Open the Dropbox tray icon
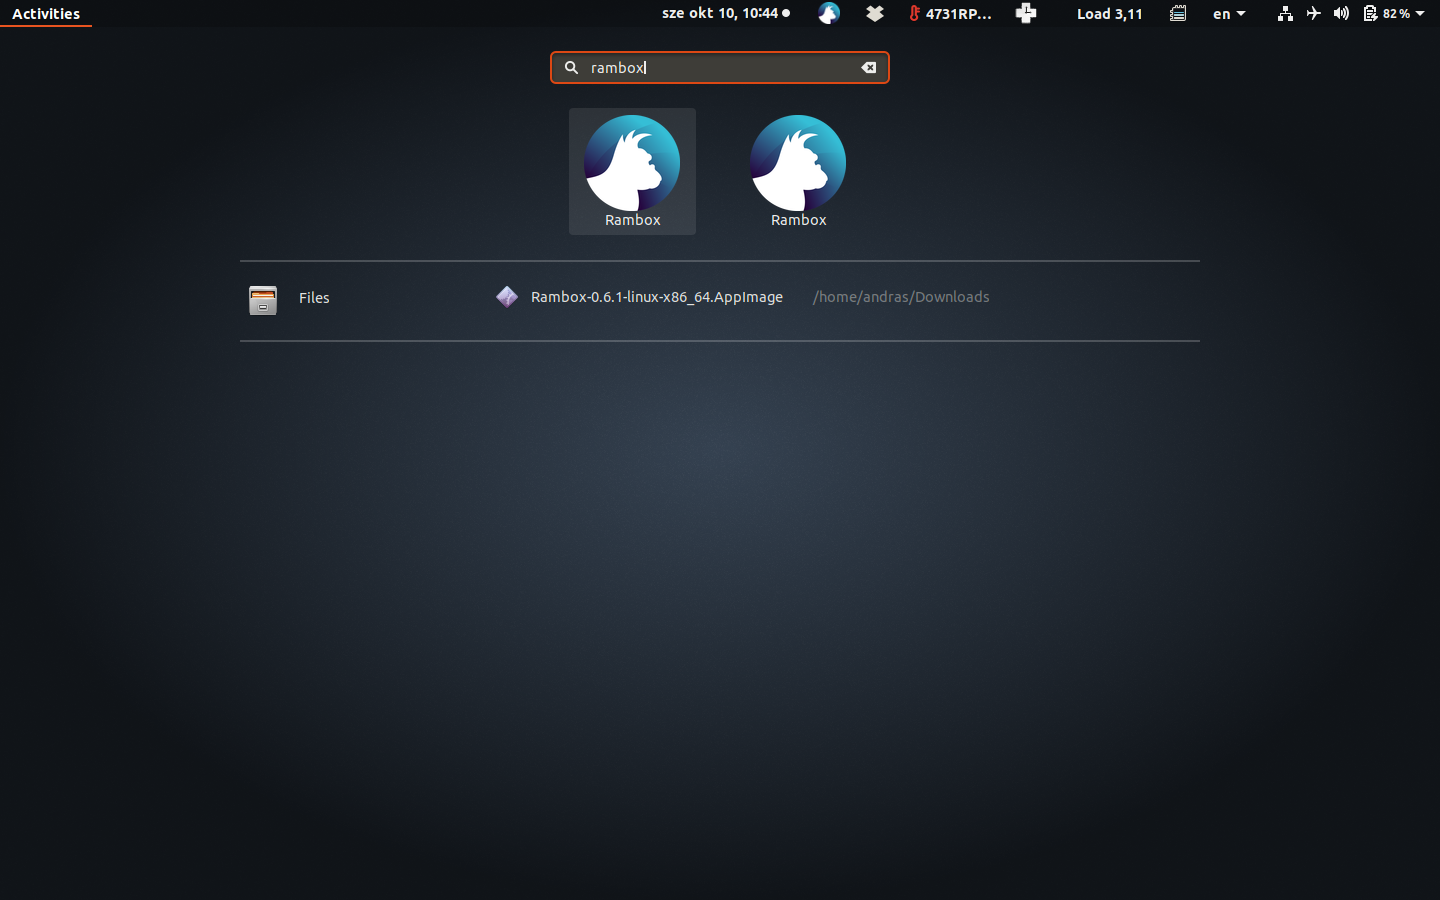Screen dimensions: 1440x900 [x=875, y=13]
